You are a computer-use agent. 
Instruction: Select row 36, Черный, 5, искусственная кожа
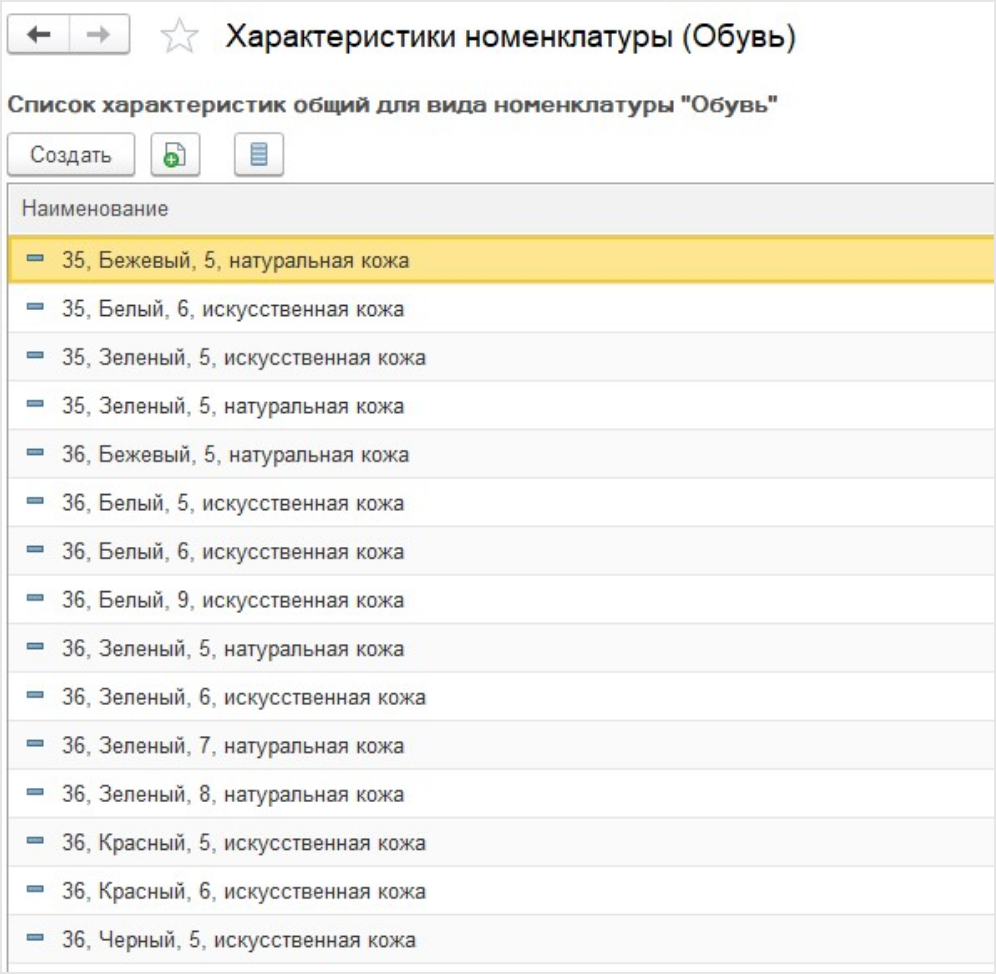(238, 940)
